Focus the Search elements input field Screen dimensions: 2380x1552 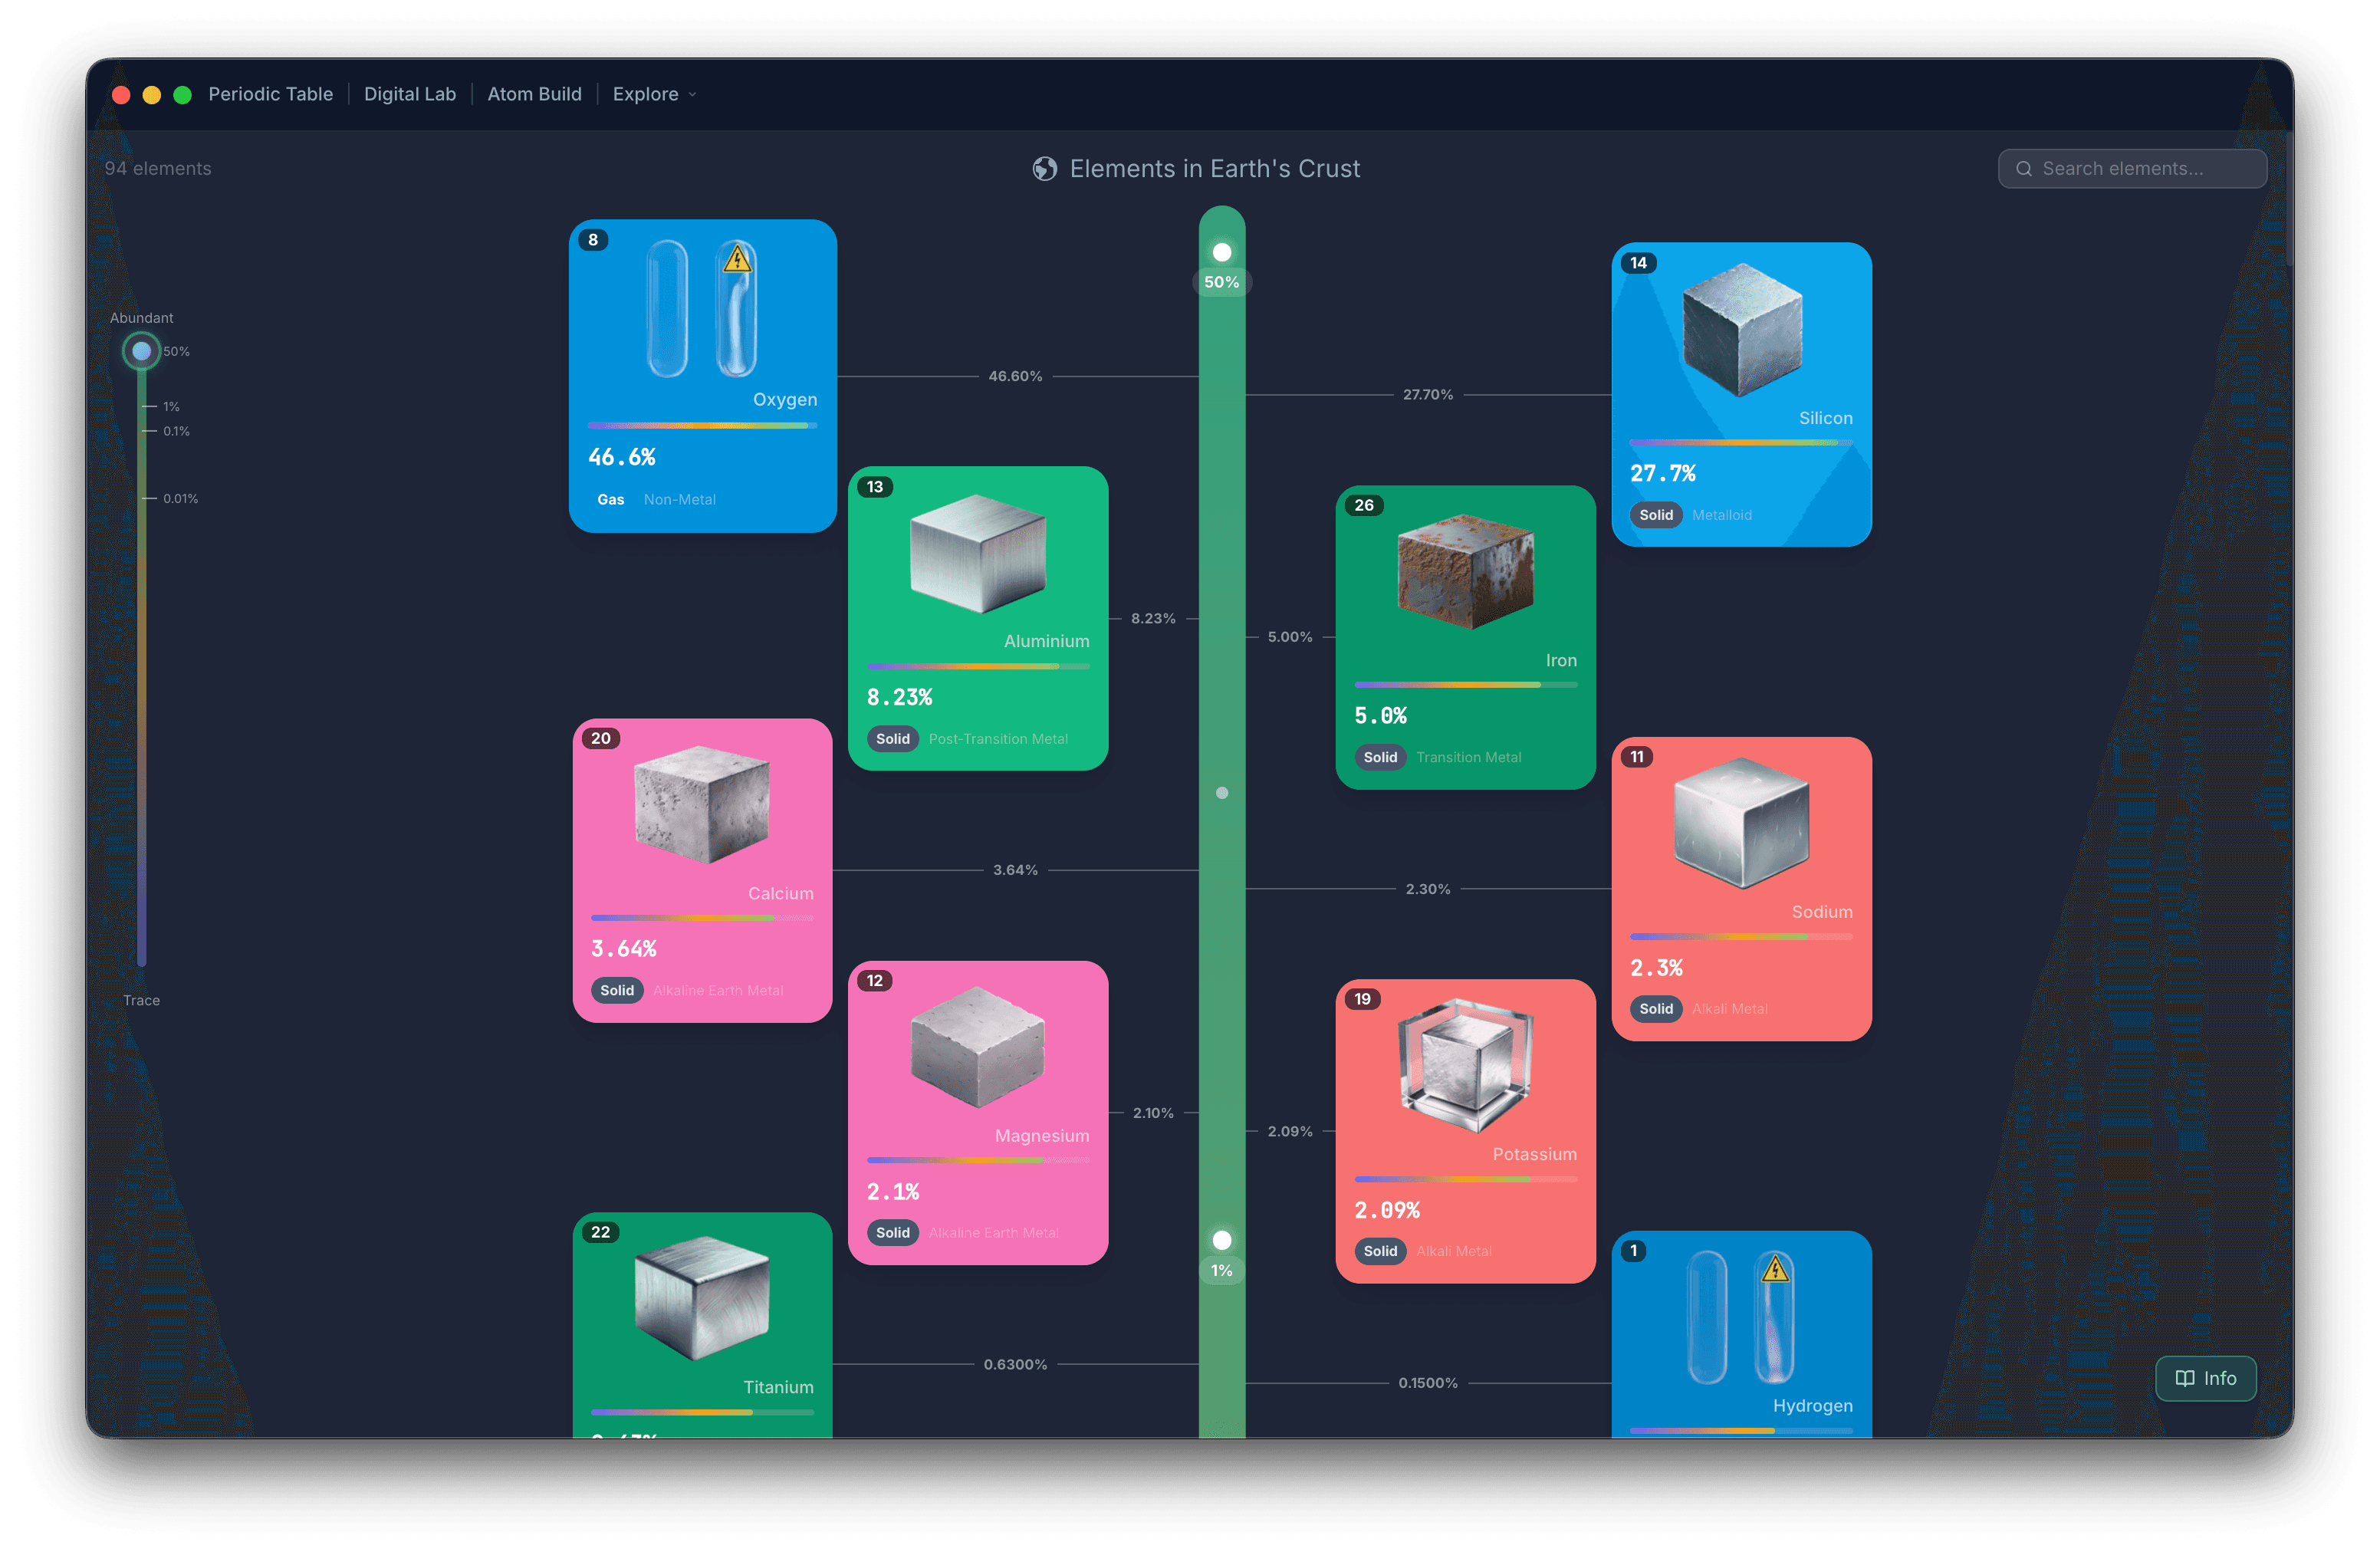coord(2132,169)
